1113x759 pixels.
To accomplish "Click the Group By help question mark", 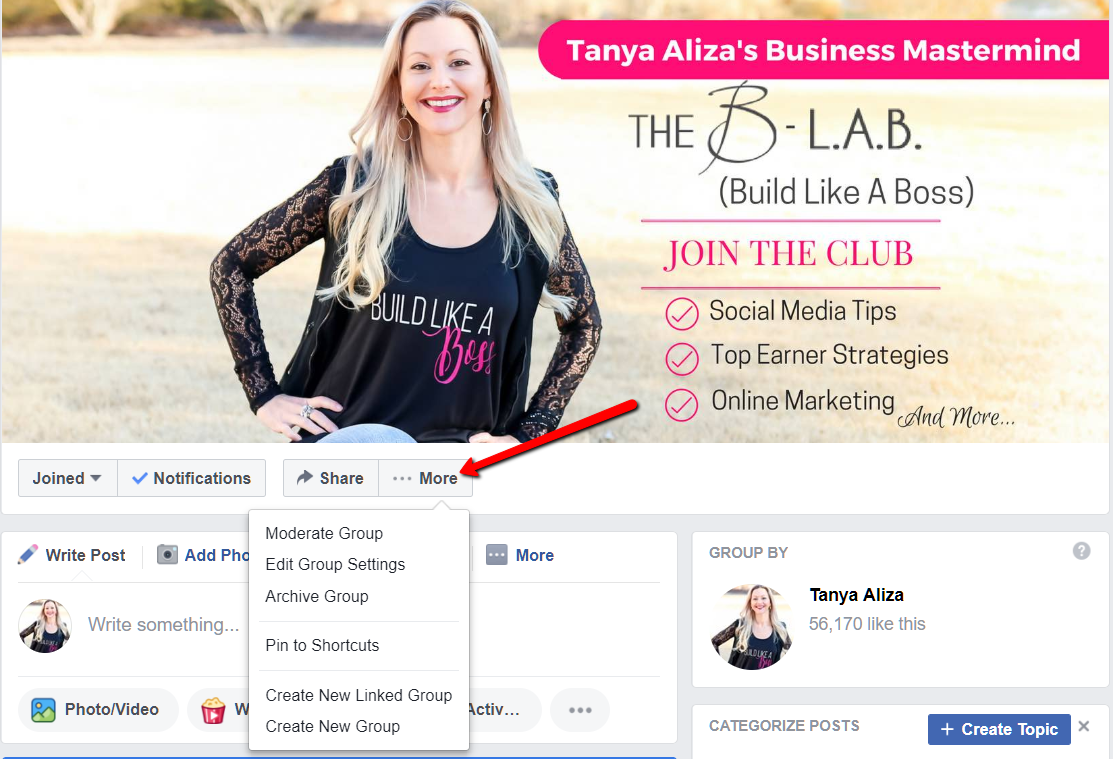I will tap(1081, 551).
